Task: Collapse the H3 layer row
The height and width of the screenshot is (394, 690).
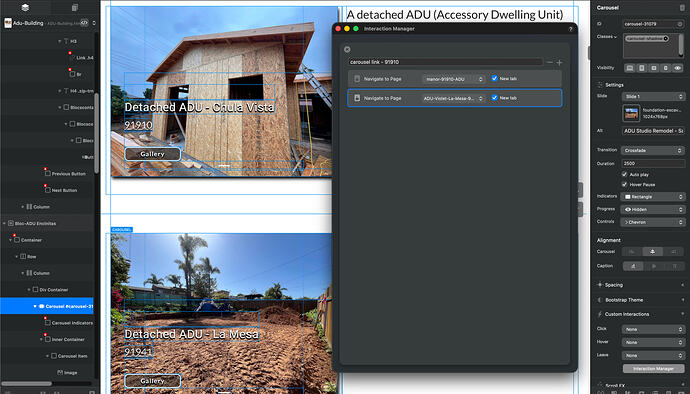Action: [x=59, y=41]
